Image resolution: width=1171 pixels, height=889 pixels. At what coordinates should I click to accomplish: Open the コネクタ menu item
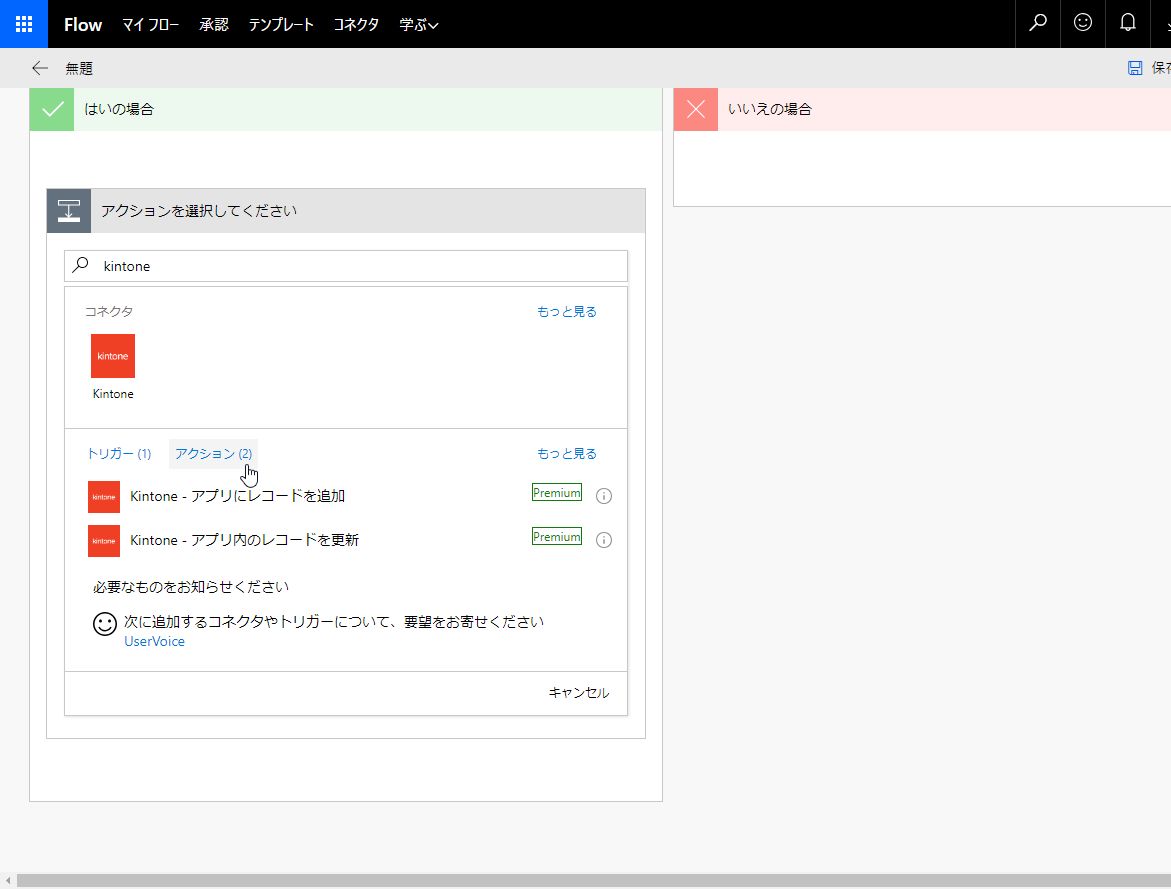[x=356, y=25]
